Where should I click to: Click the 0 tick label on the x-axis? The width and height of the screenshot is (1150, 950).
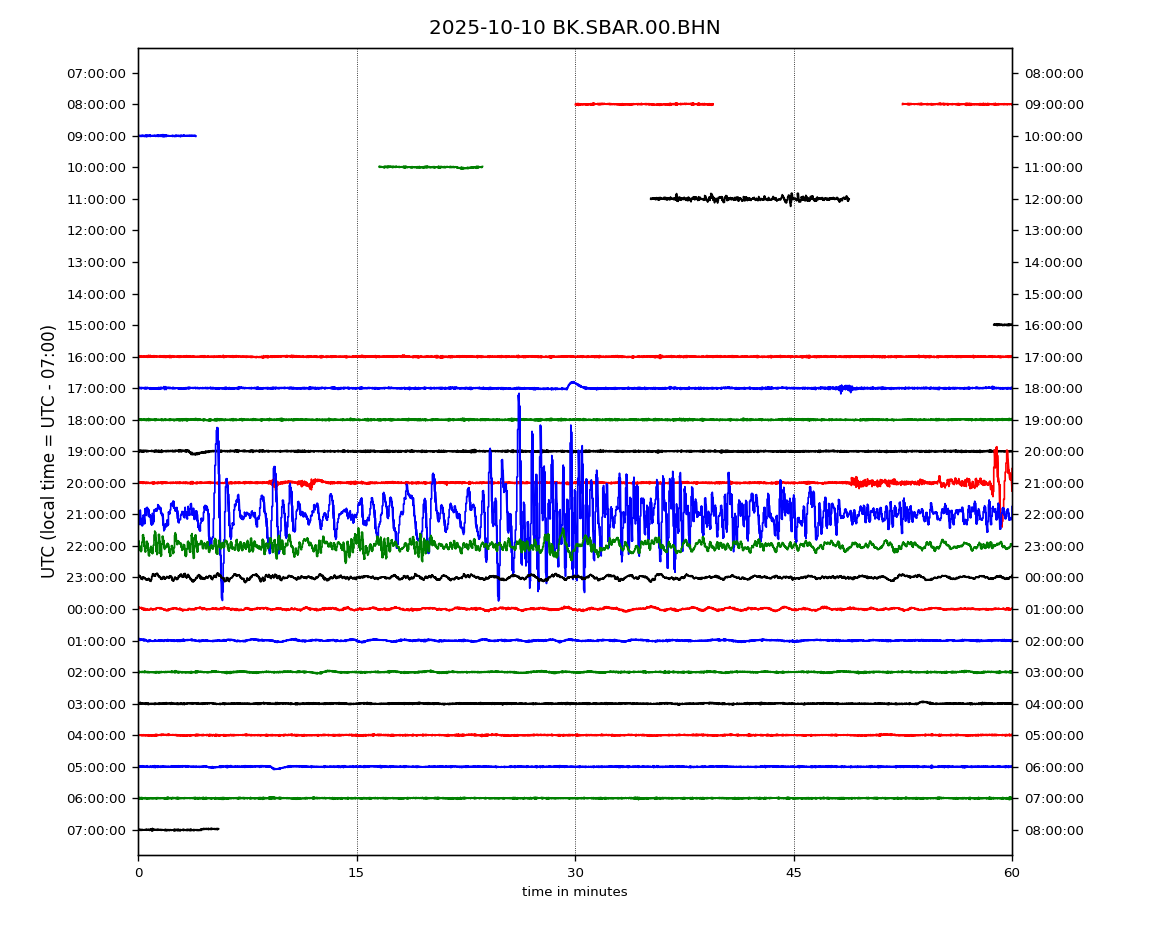[138, 873]
